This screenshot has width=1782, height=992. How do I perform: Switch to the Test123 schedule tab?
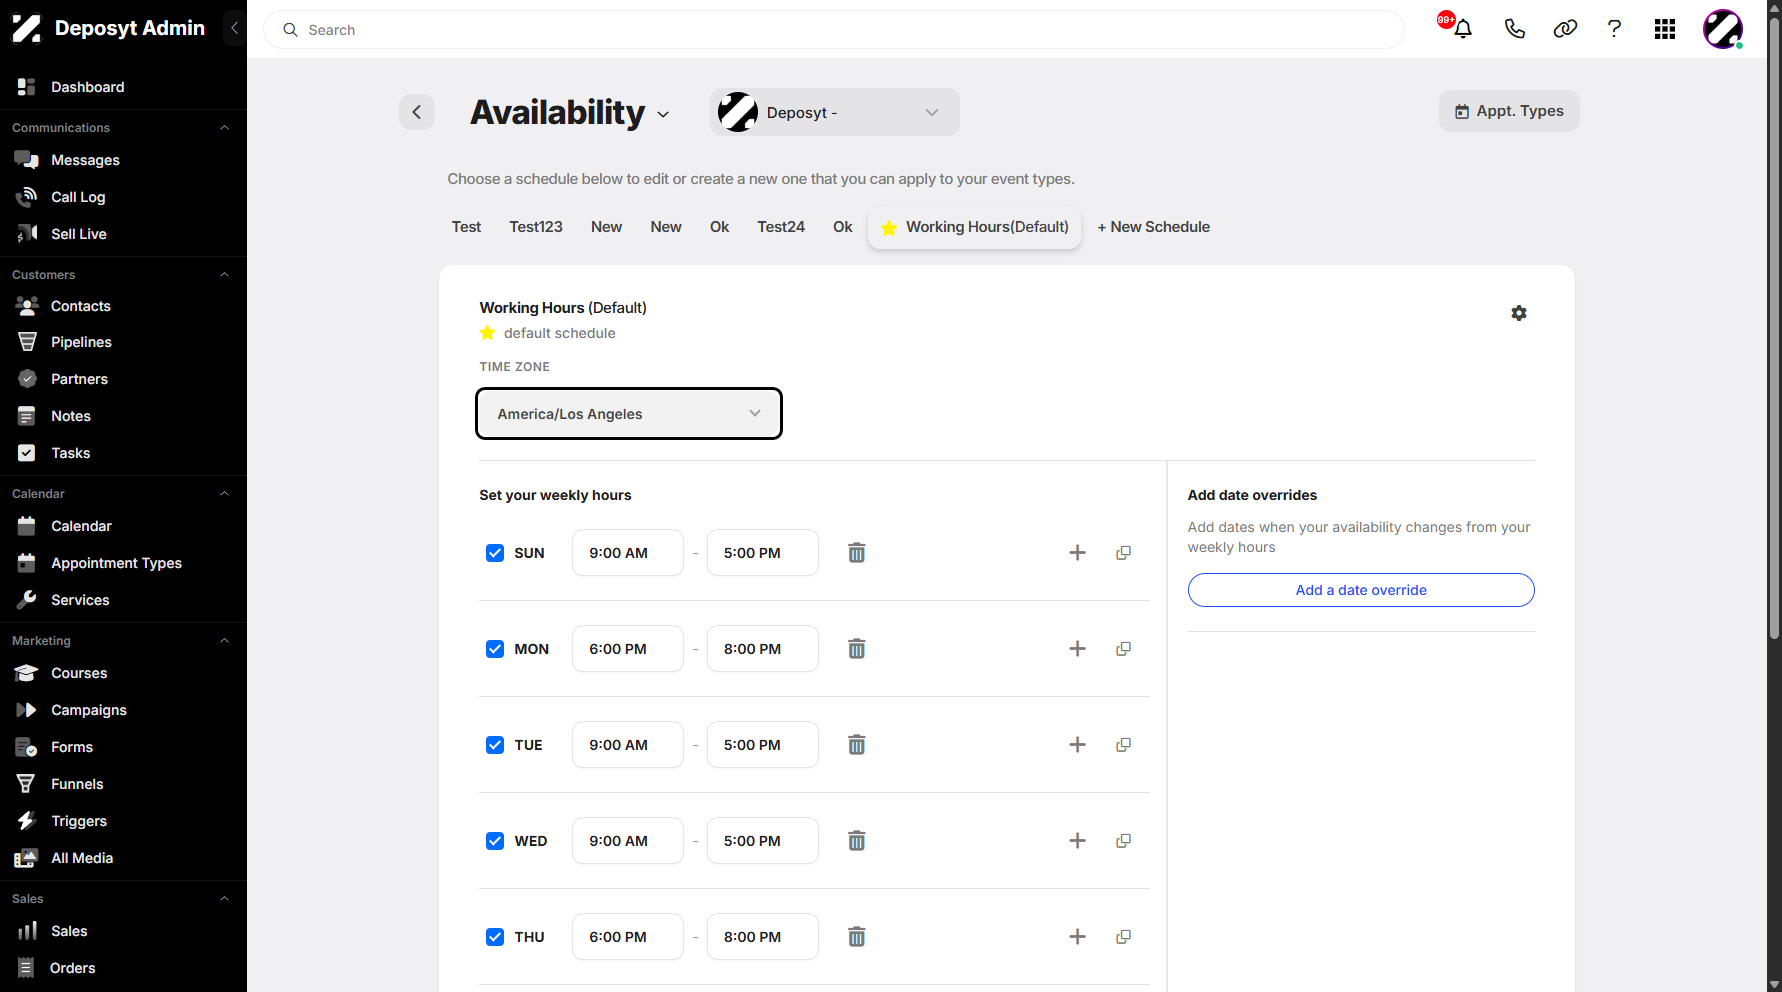[536, 227]
